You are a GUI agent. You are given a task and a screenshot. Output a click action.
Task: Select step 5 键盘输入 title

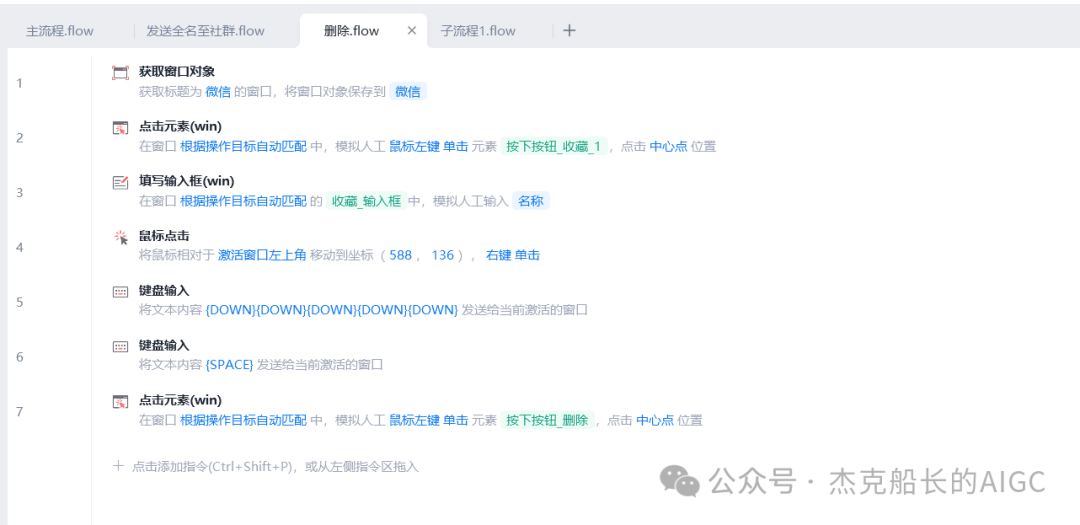(x=164, y=290)
